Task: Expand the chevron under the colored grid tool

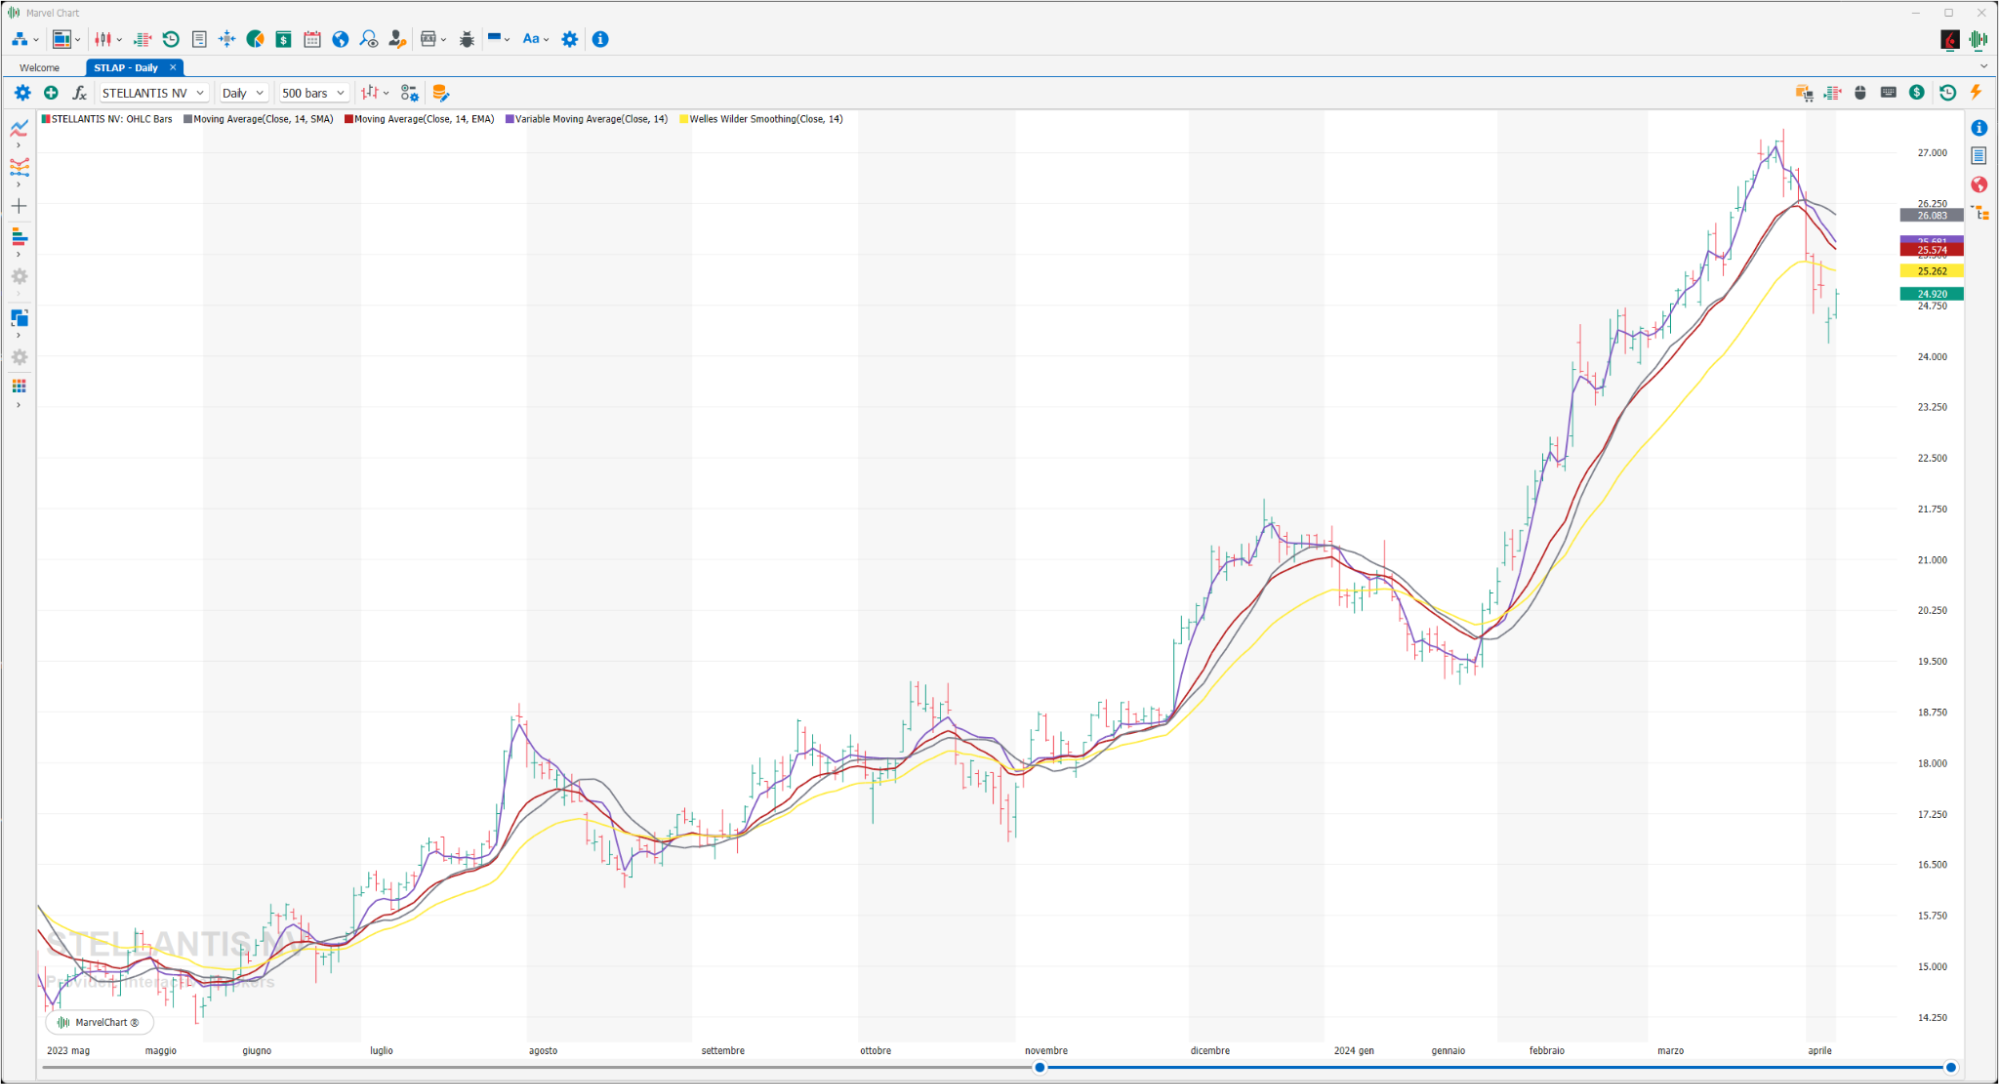Action: coord(18,405)
